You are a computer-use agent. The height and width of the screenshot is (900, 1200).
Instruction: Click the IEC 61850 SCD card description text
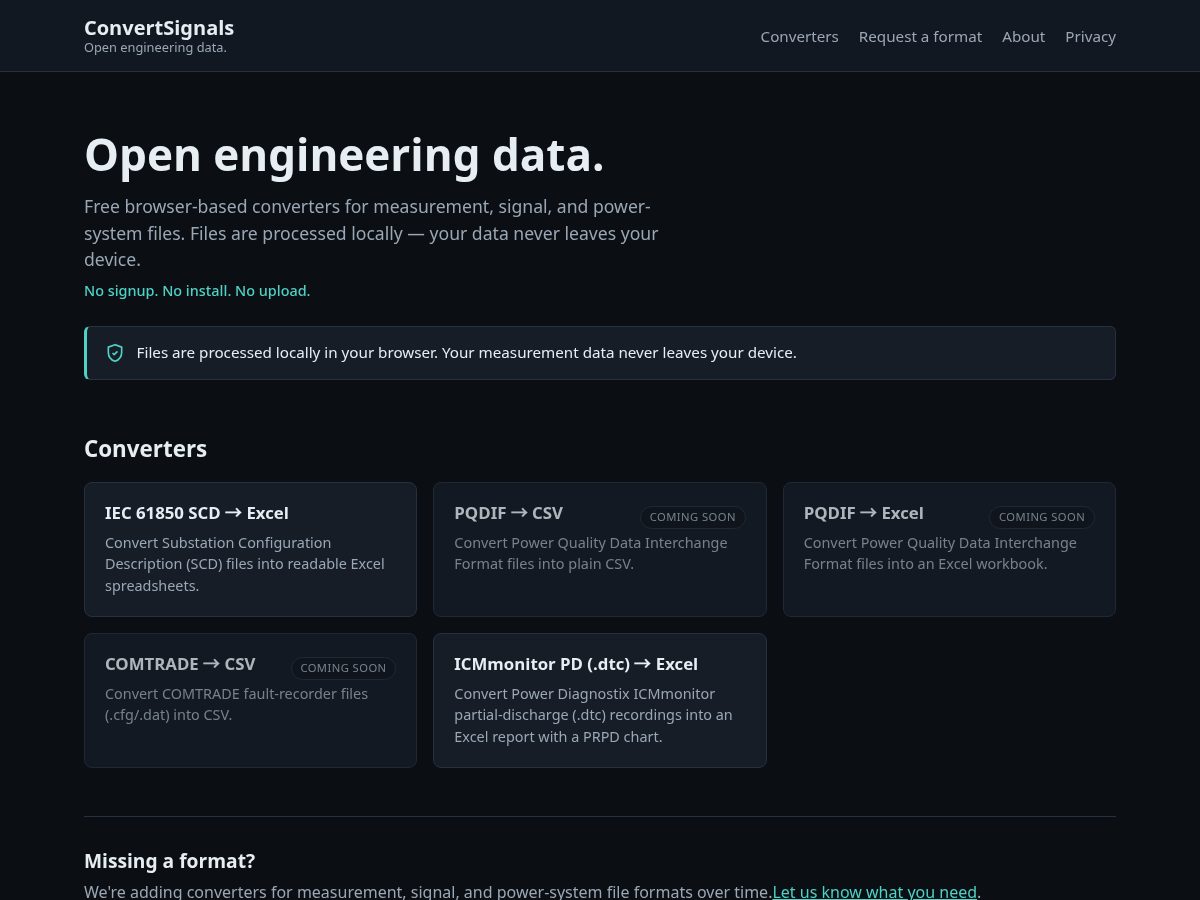245,564
